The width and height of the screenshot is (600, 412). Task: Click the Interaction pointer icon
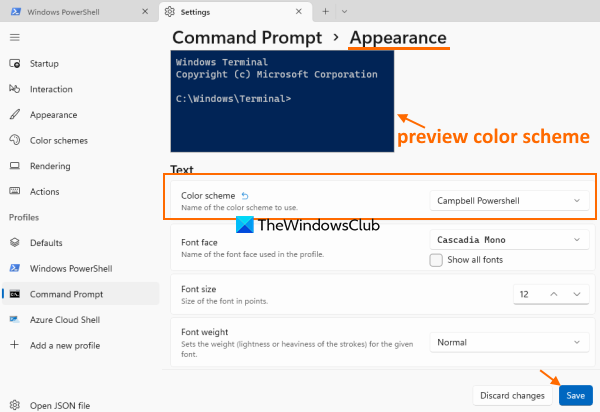[x=15, y=89]
